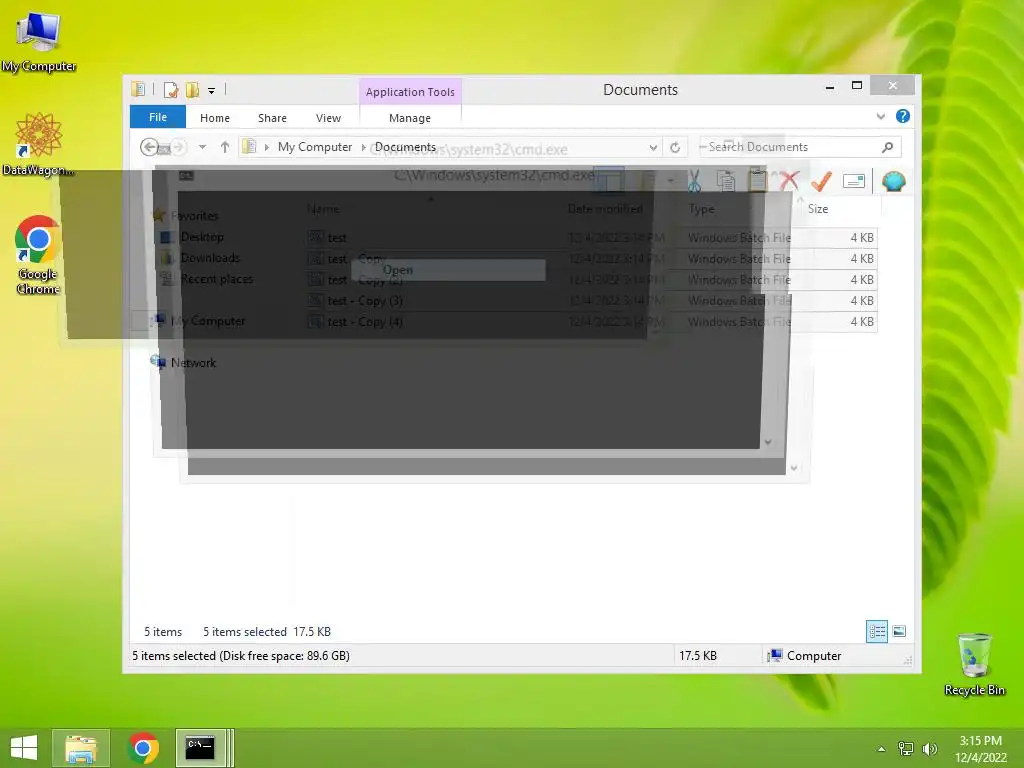Click the Documents breadcrumb in address bar
The image size is (1024, 768).
coord(405,147)
